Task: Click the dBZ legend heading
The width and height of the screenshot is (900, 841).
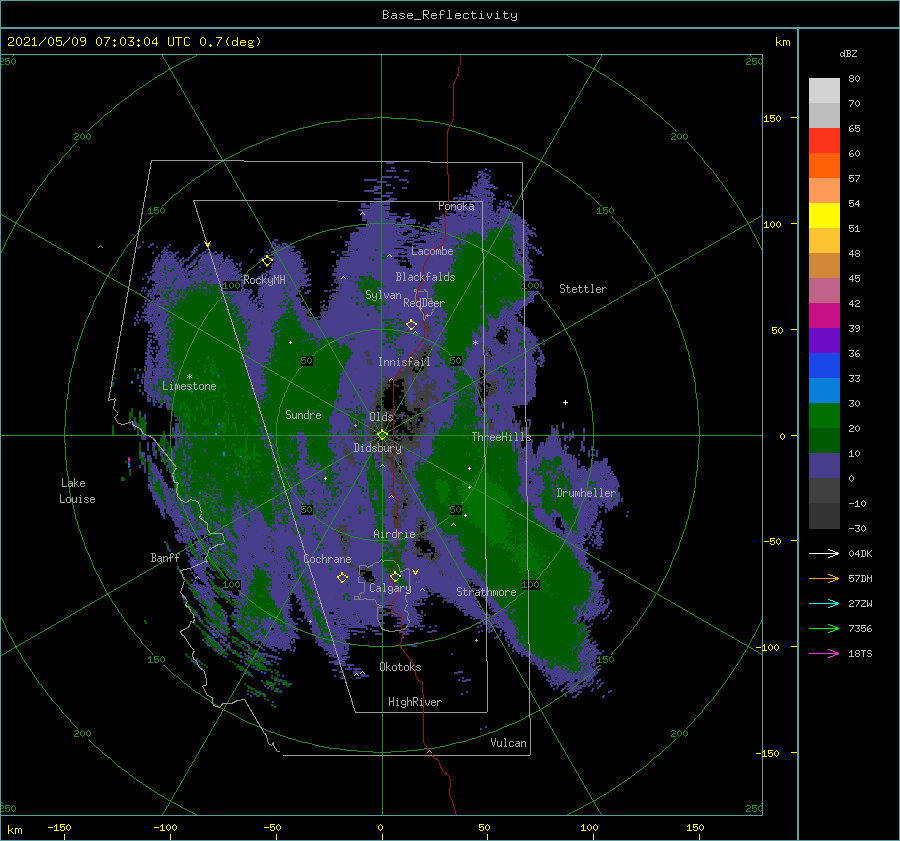Action: pos(848,53)
